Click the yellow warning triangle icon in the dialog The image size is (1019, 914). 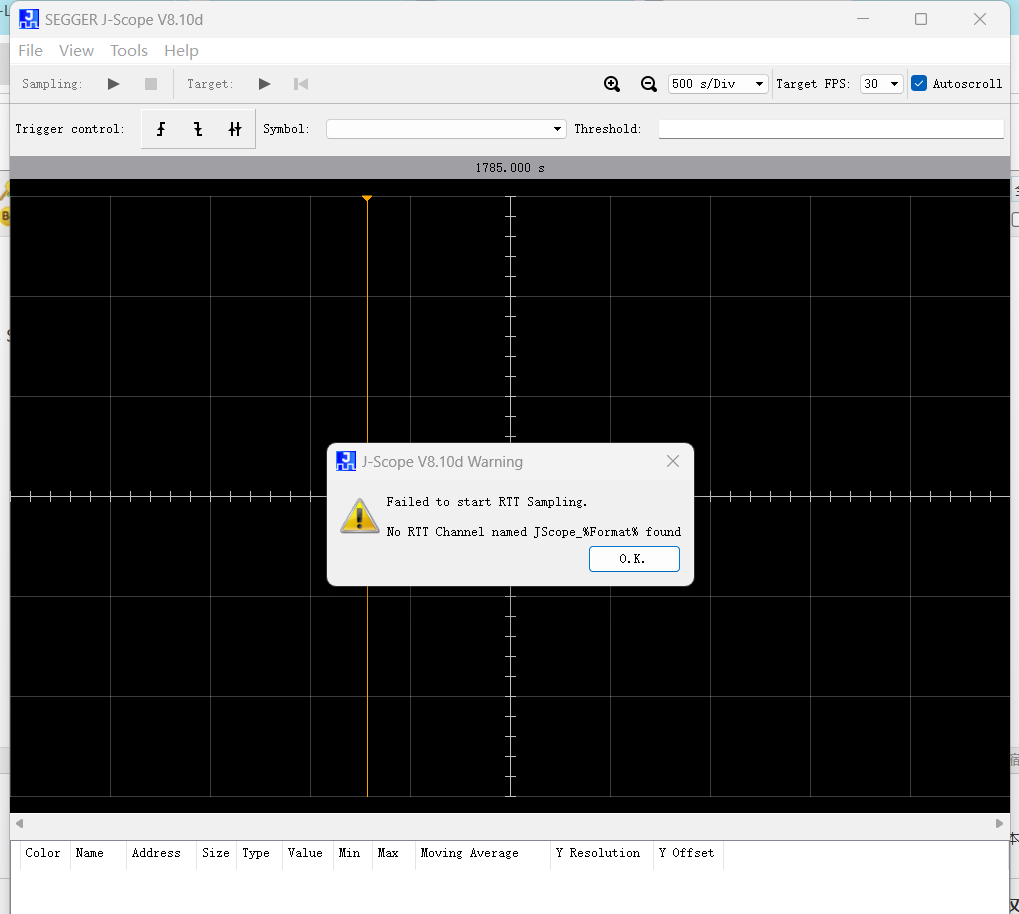pyautogui.click(x=359, y=516)
